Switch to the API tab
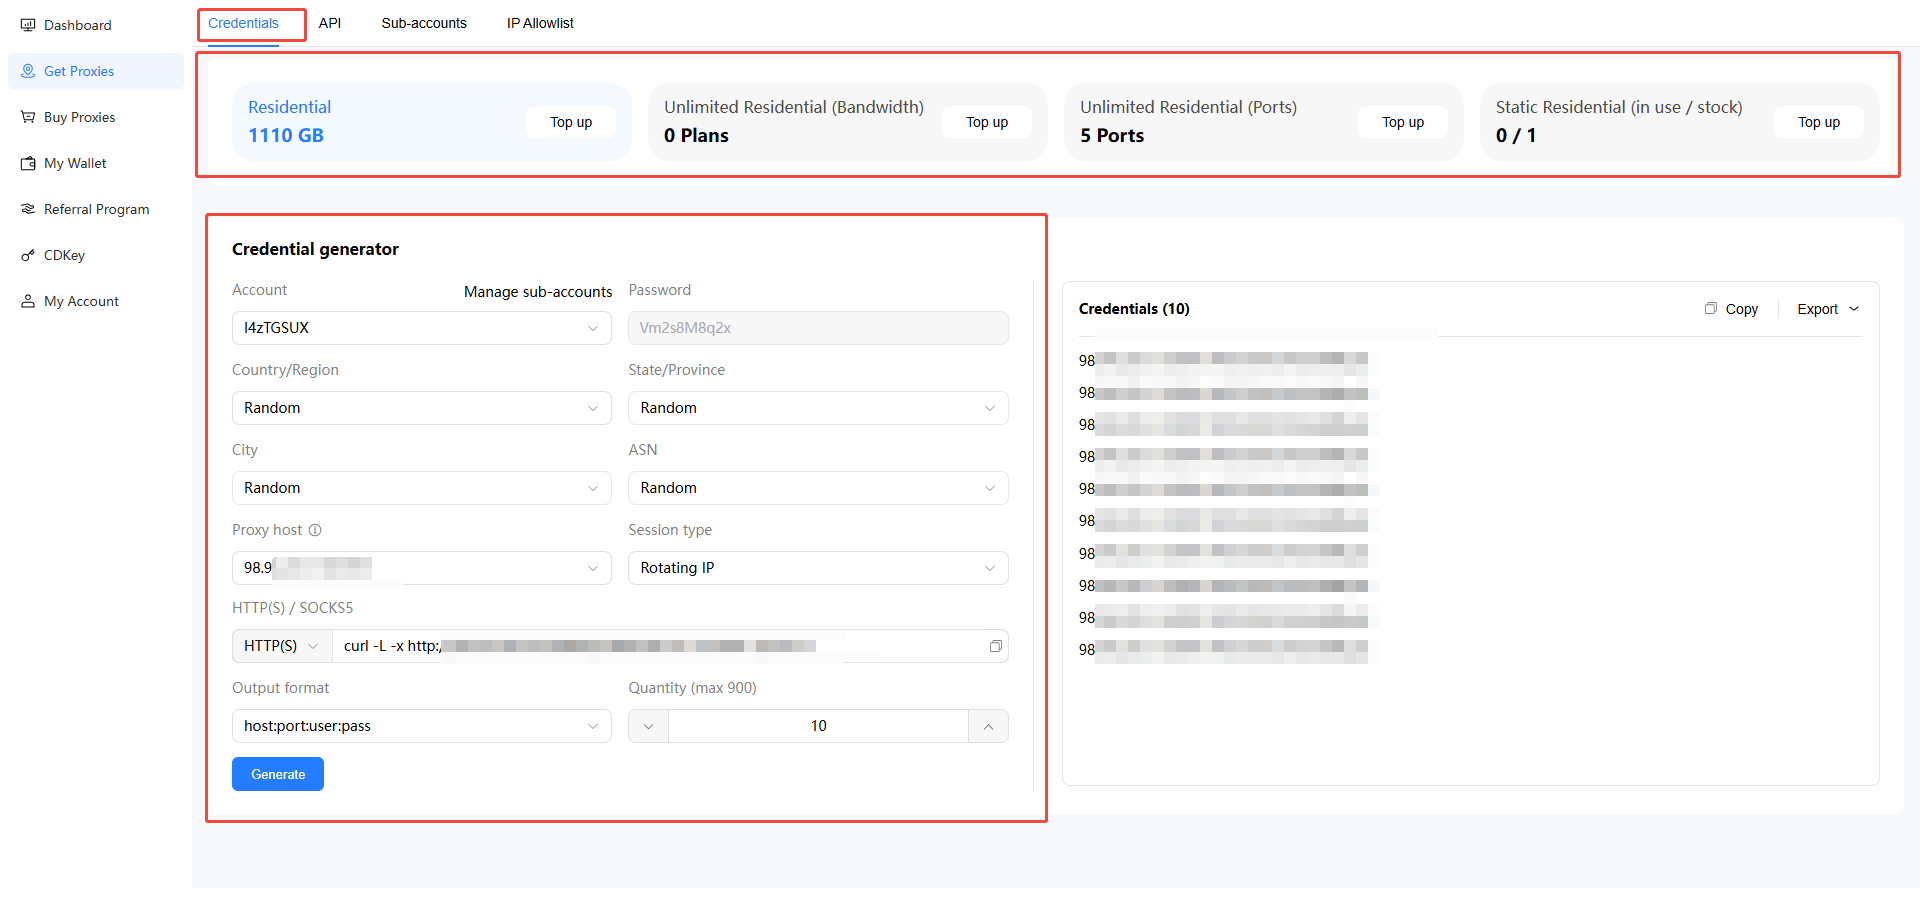The image size is (1920, 912). (x=330, y=23)
